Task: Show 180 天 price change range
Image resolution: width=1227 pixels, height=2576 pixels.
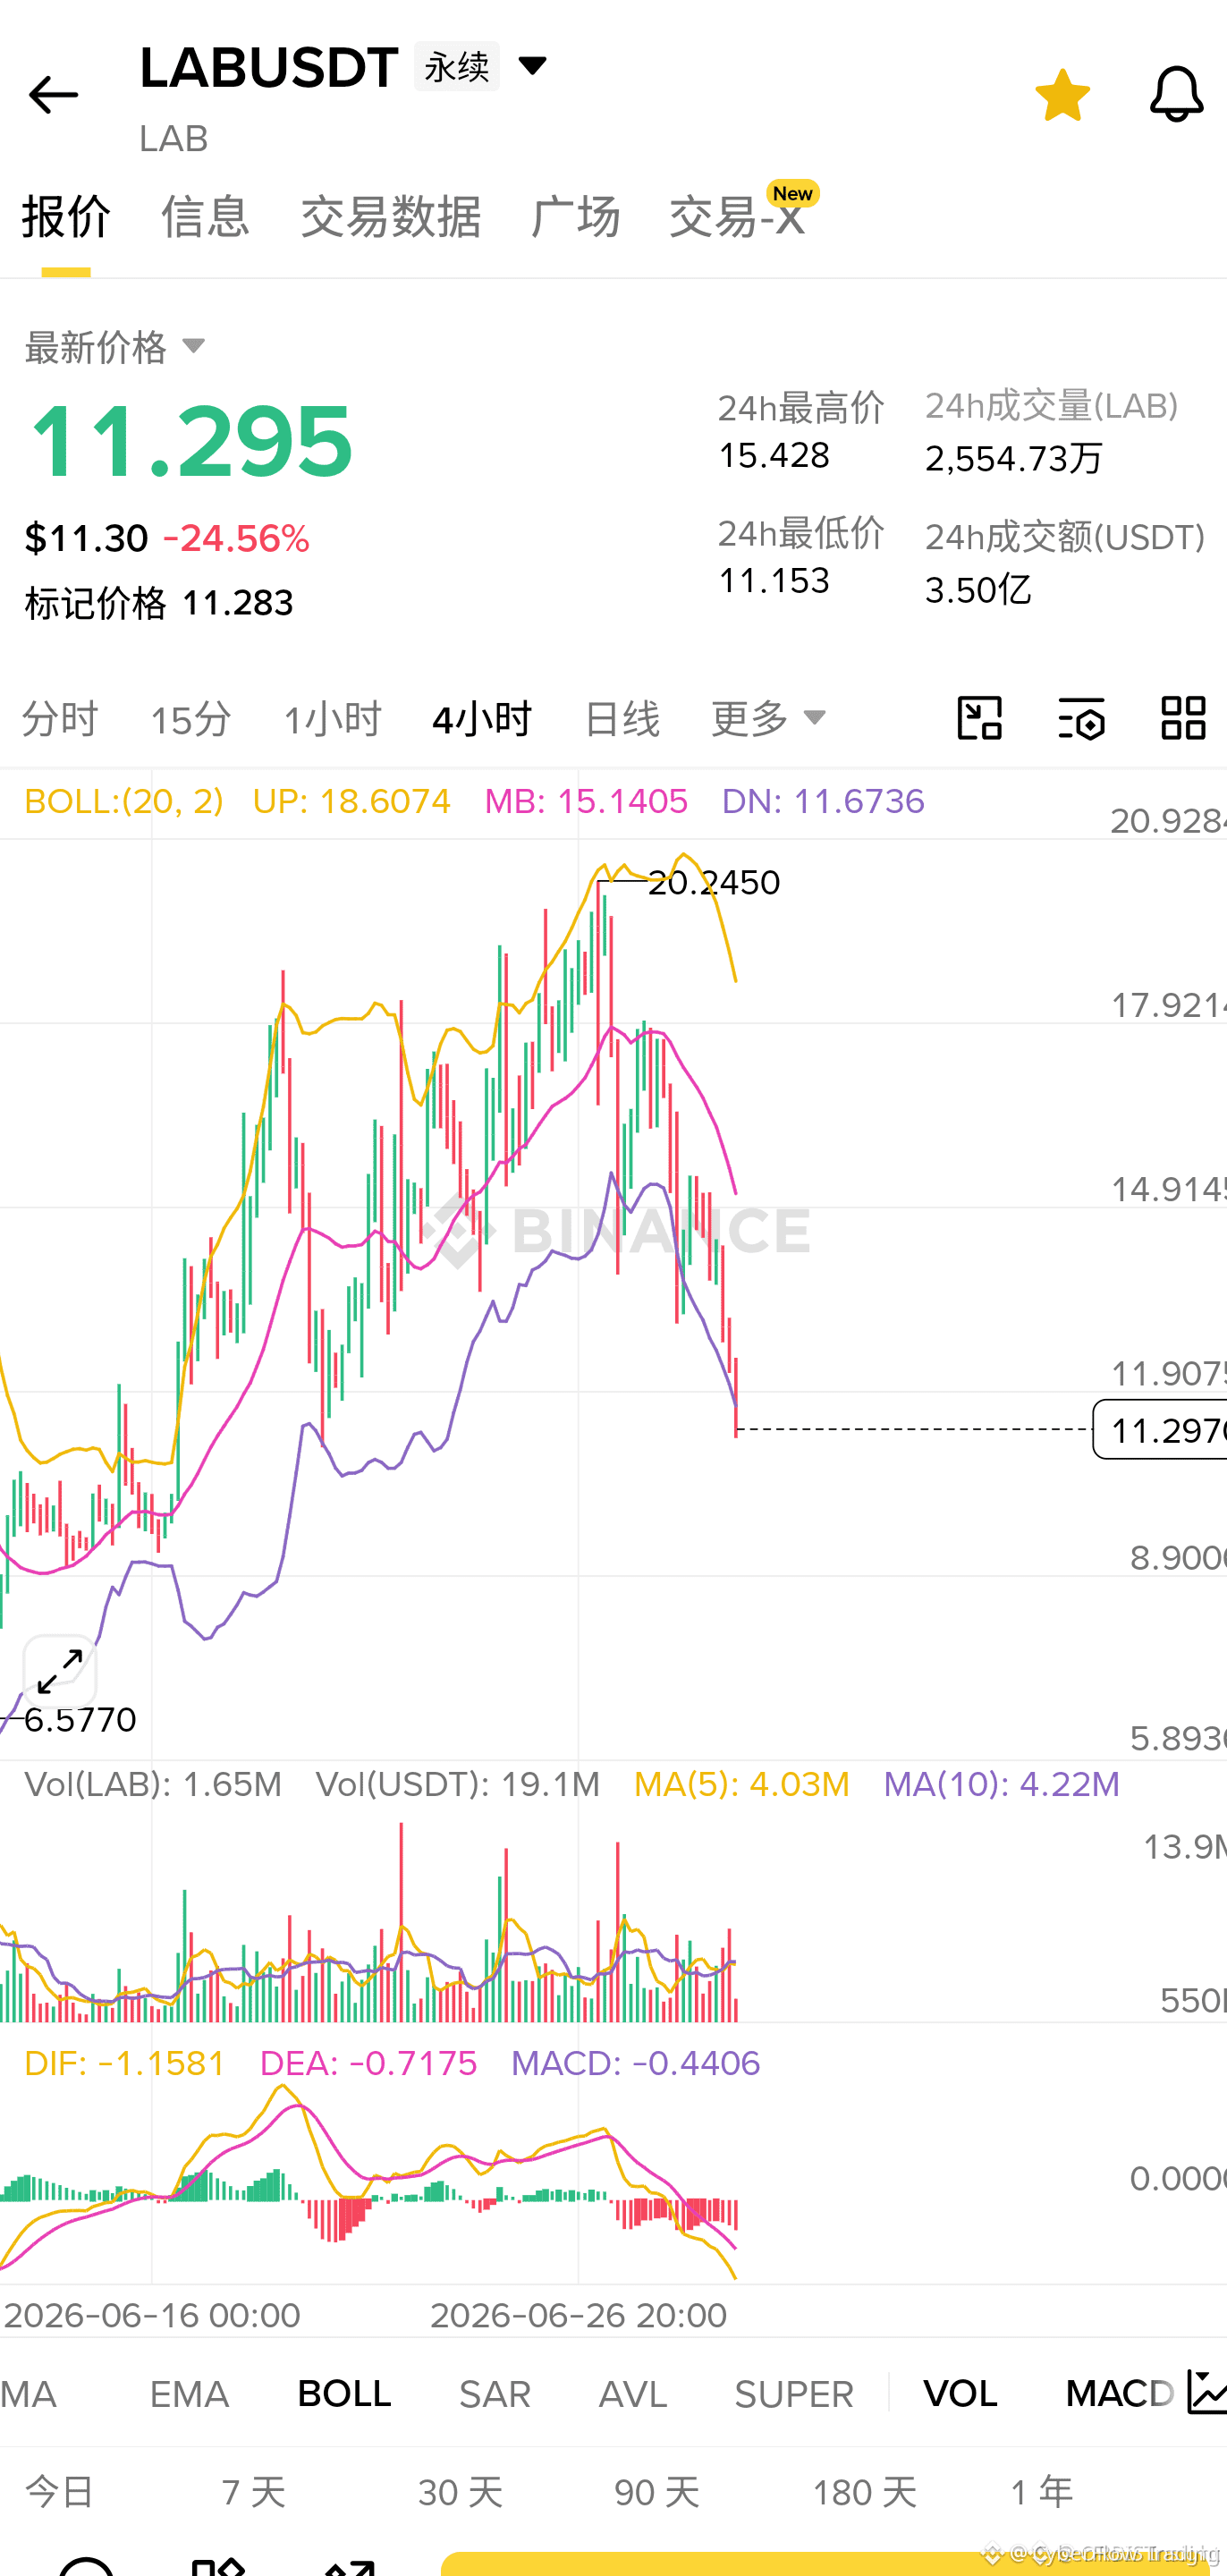Action: pos(864,2492)
